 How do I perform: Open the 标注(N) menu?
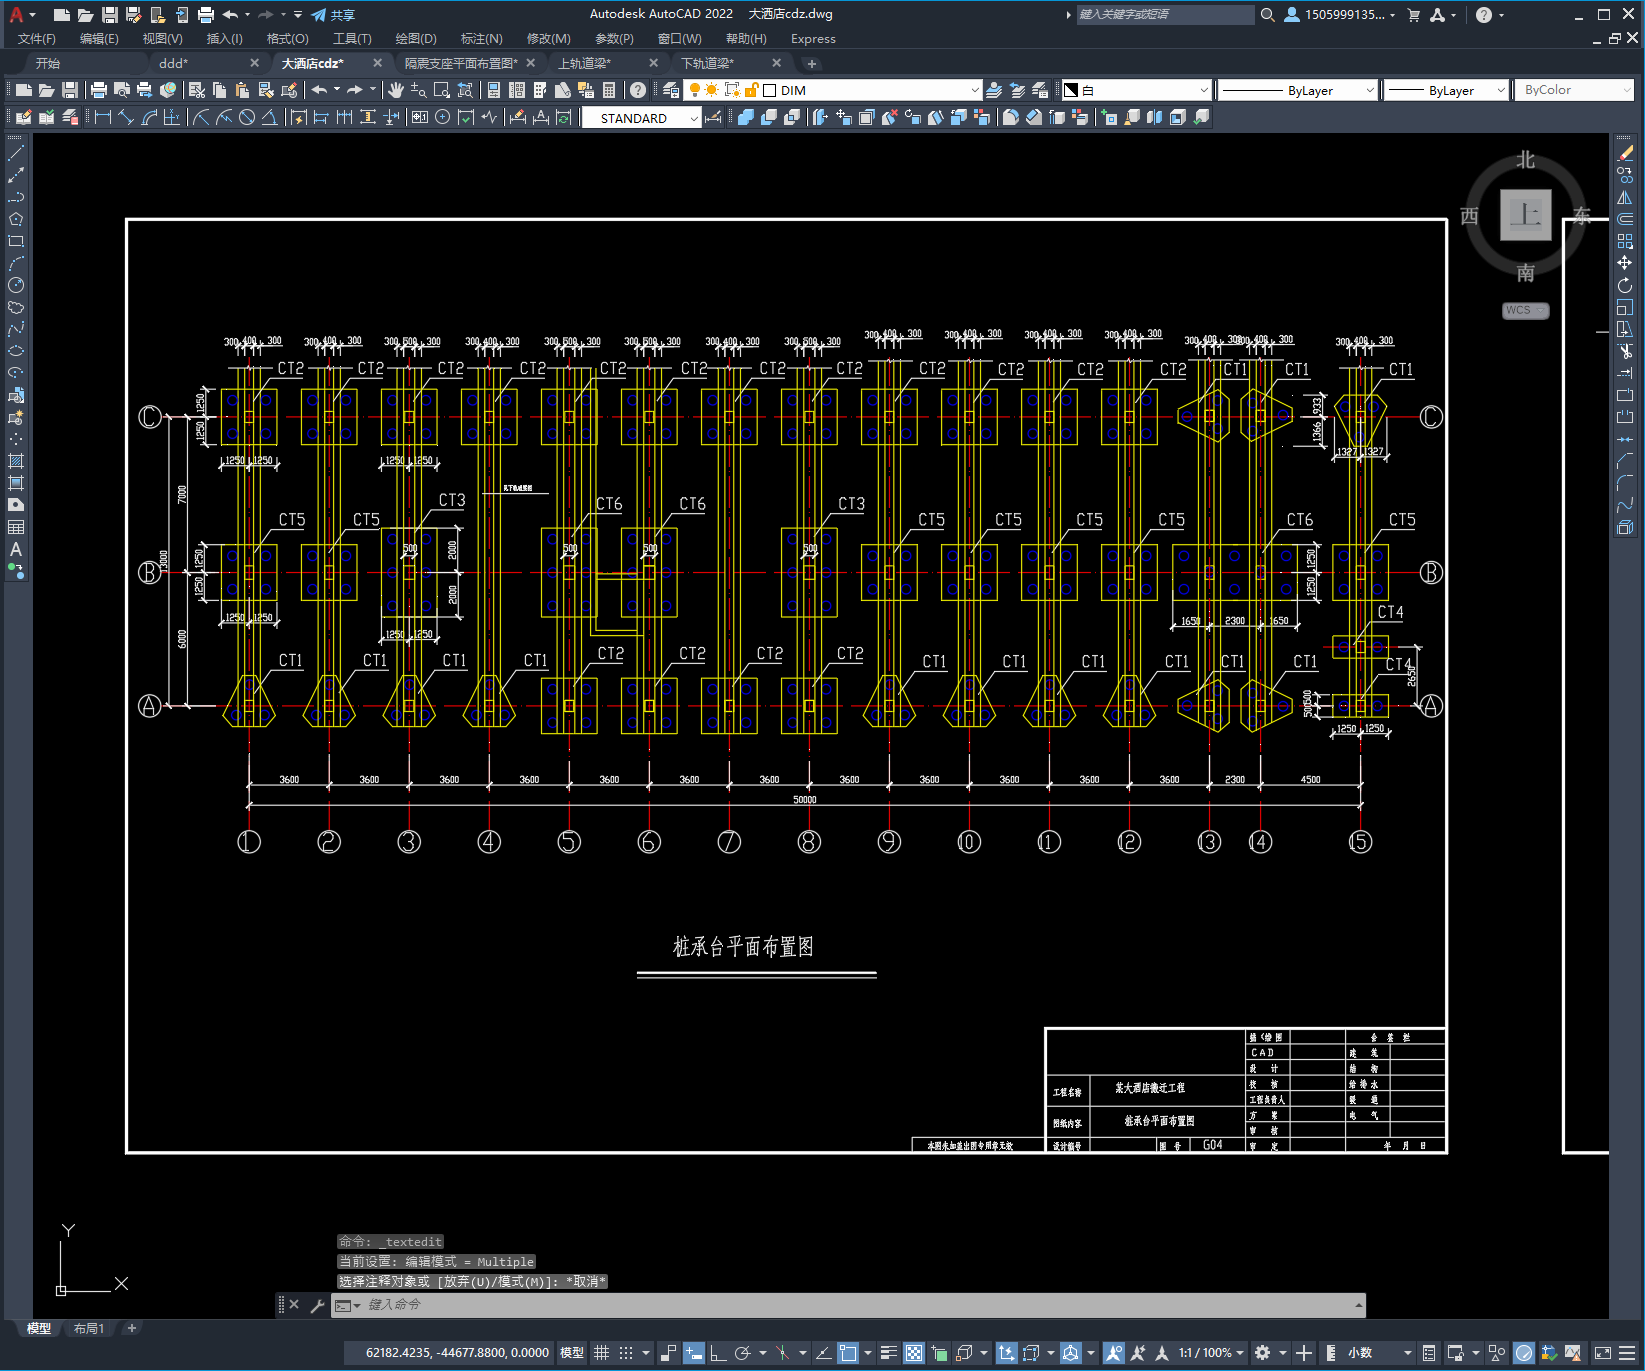point(481,39)
